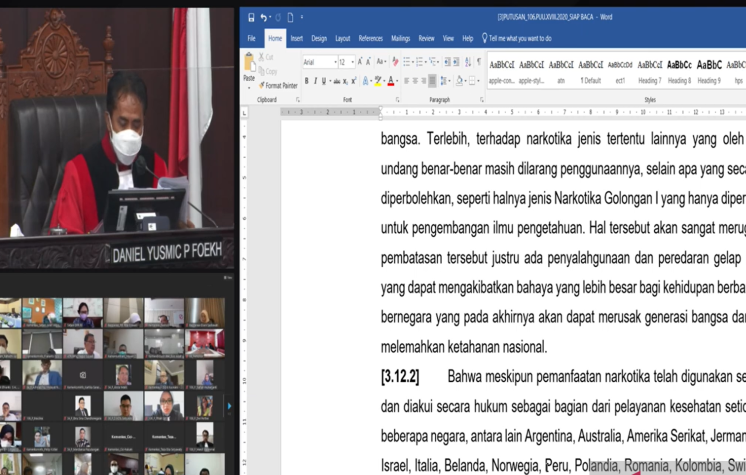Switch to the Mailings tab
The width and height of the screenshot is (746, 475).
tap(401, 39)
